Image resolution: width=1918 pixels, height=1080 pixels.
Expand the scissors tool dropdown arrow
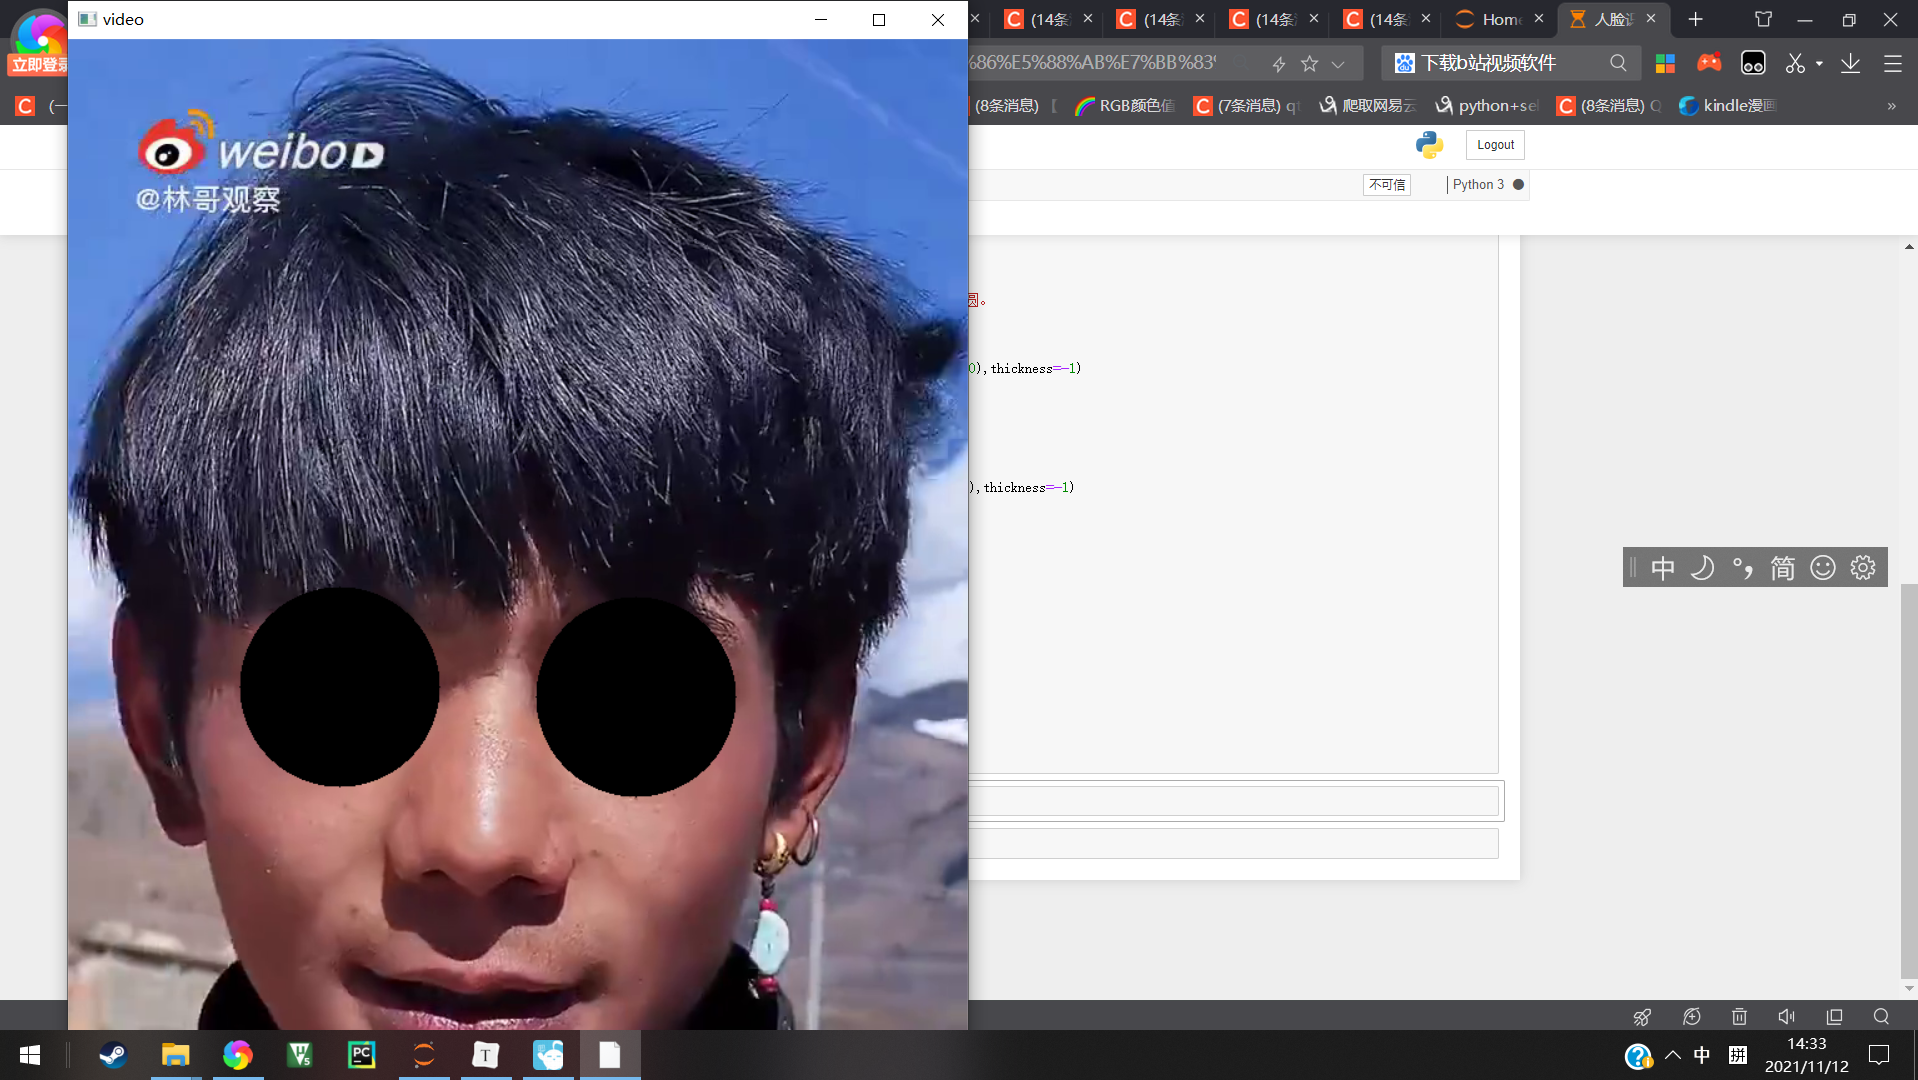(x=1819, y=64)
